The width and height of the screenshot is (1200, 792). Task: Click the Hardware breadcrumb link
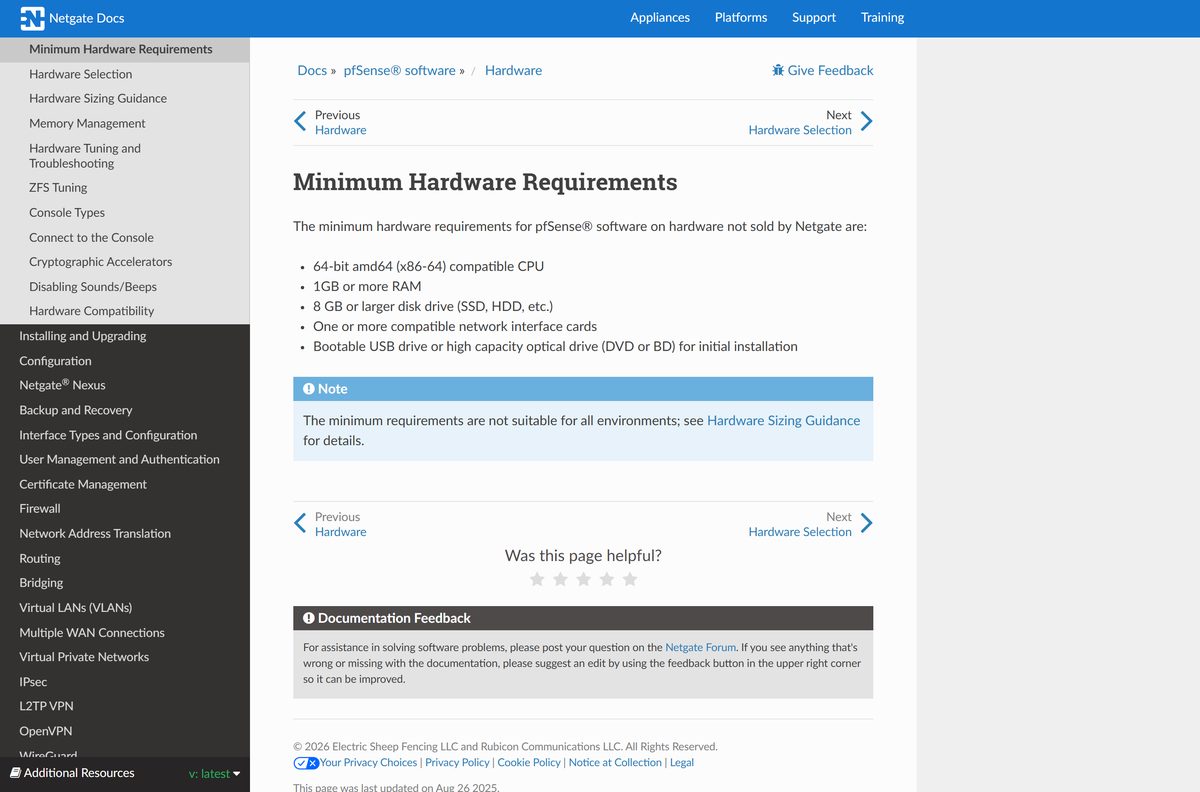(513, 70)
